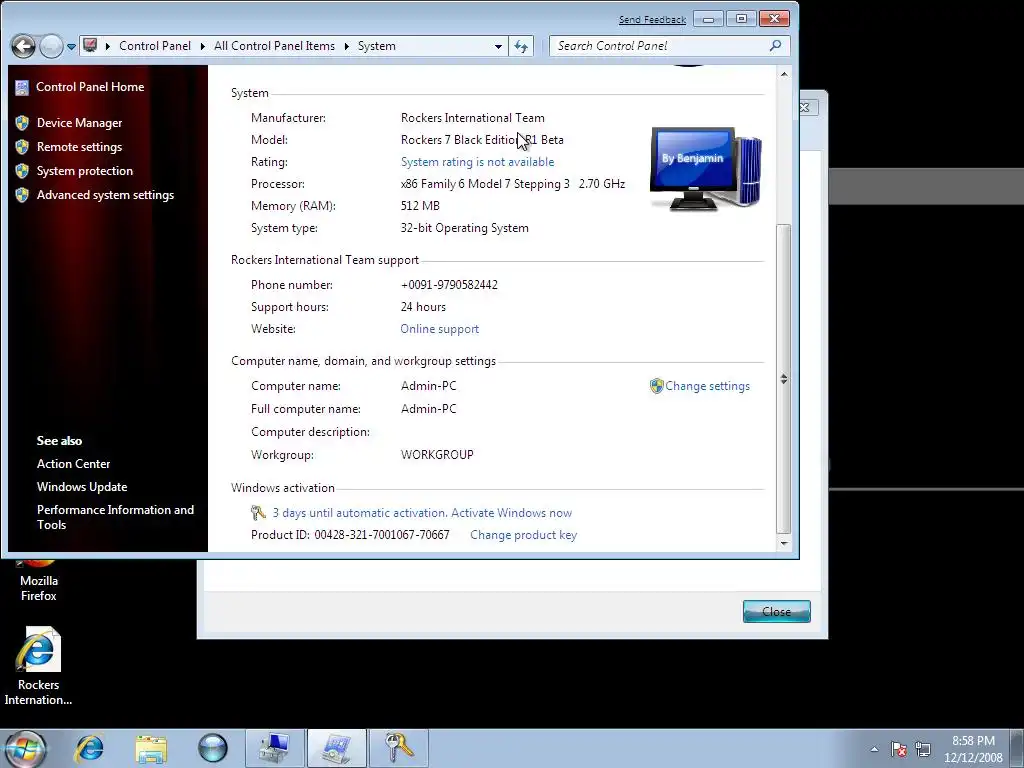The image size is (1024, 768).
Task: Open Mozilla Firefox desktop shortcut
Action: [39, 580]
